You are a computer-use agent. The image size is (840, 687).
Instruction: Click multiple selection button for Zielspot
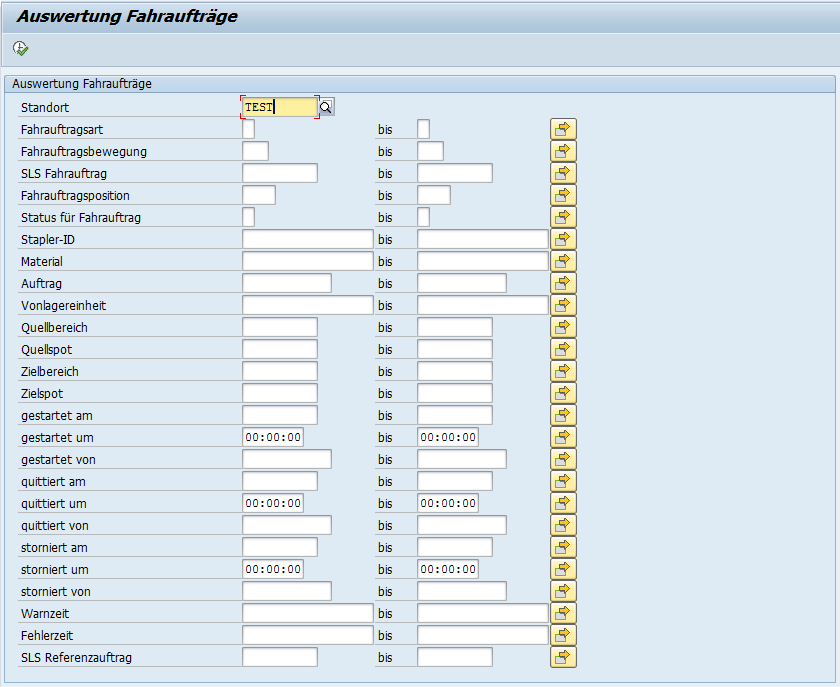563,393
